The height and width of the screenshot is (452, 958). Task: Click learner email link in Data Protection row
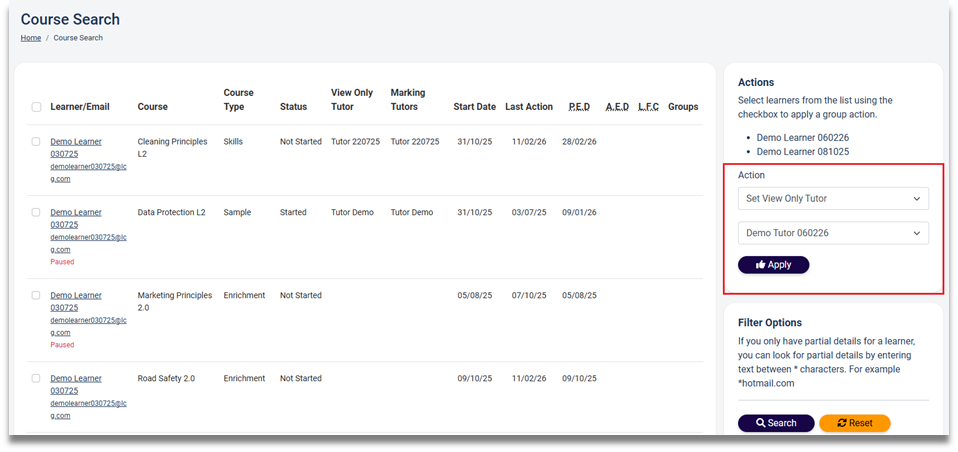89,244
